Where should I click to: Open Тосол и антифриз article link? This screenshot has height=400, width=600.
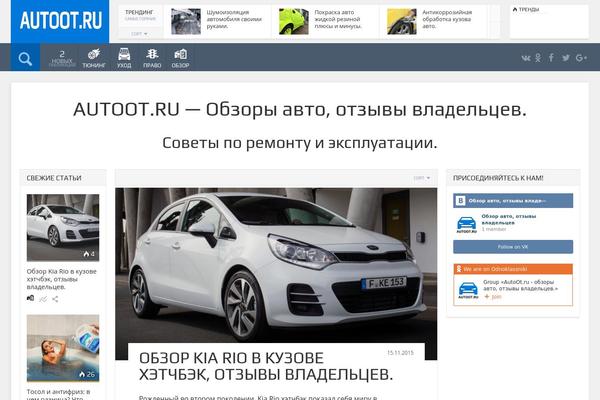click(59, 395)
